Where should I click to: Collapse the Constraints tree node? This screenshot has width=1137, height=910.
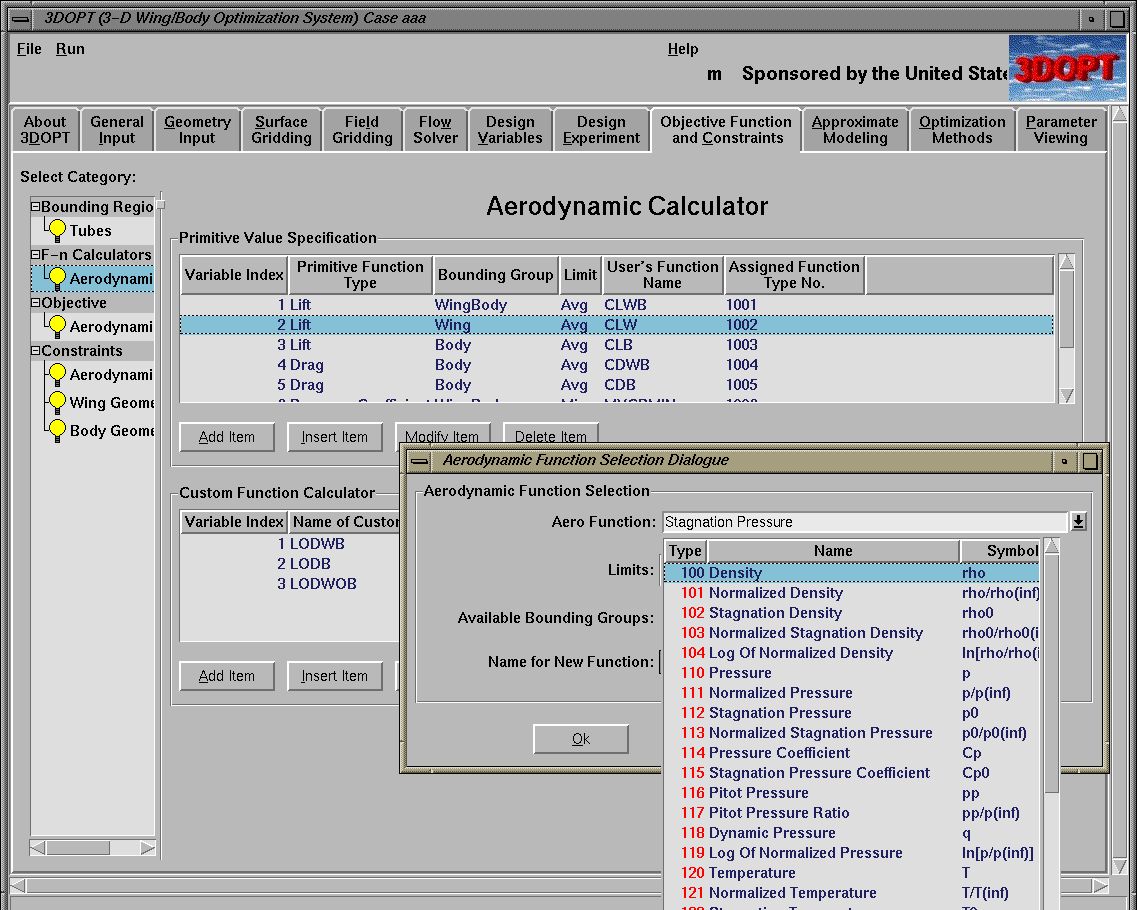click(x=35, y=350)
